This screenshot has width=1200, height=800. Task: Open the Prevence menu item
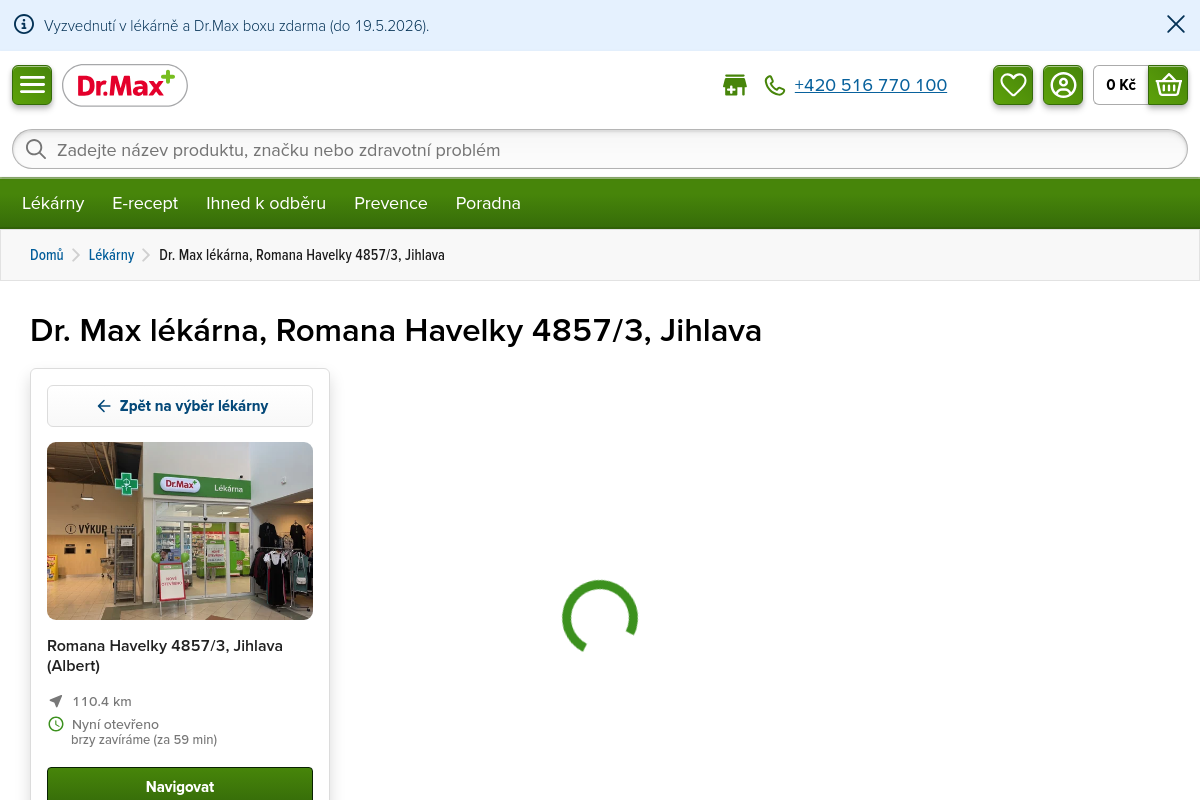tap(391, 203)
